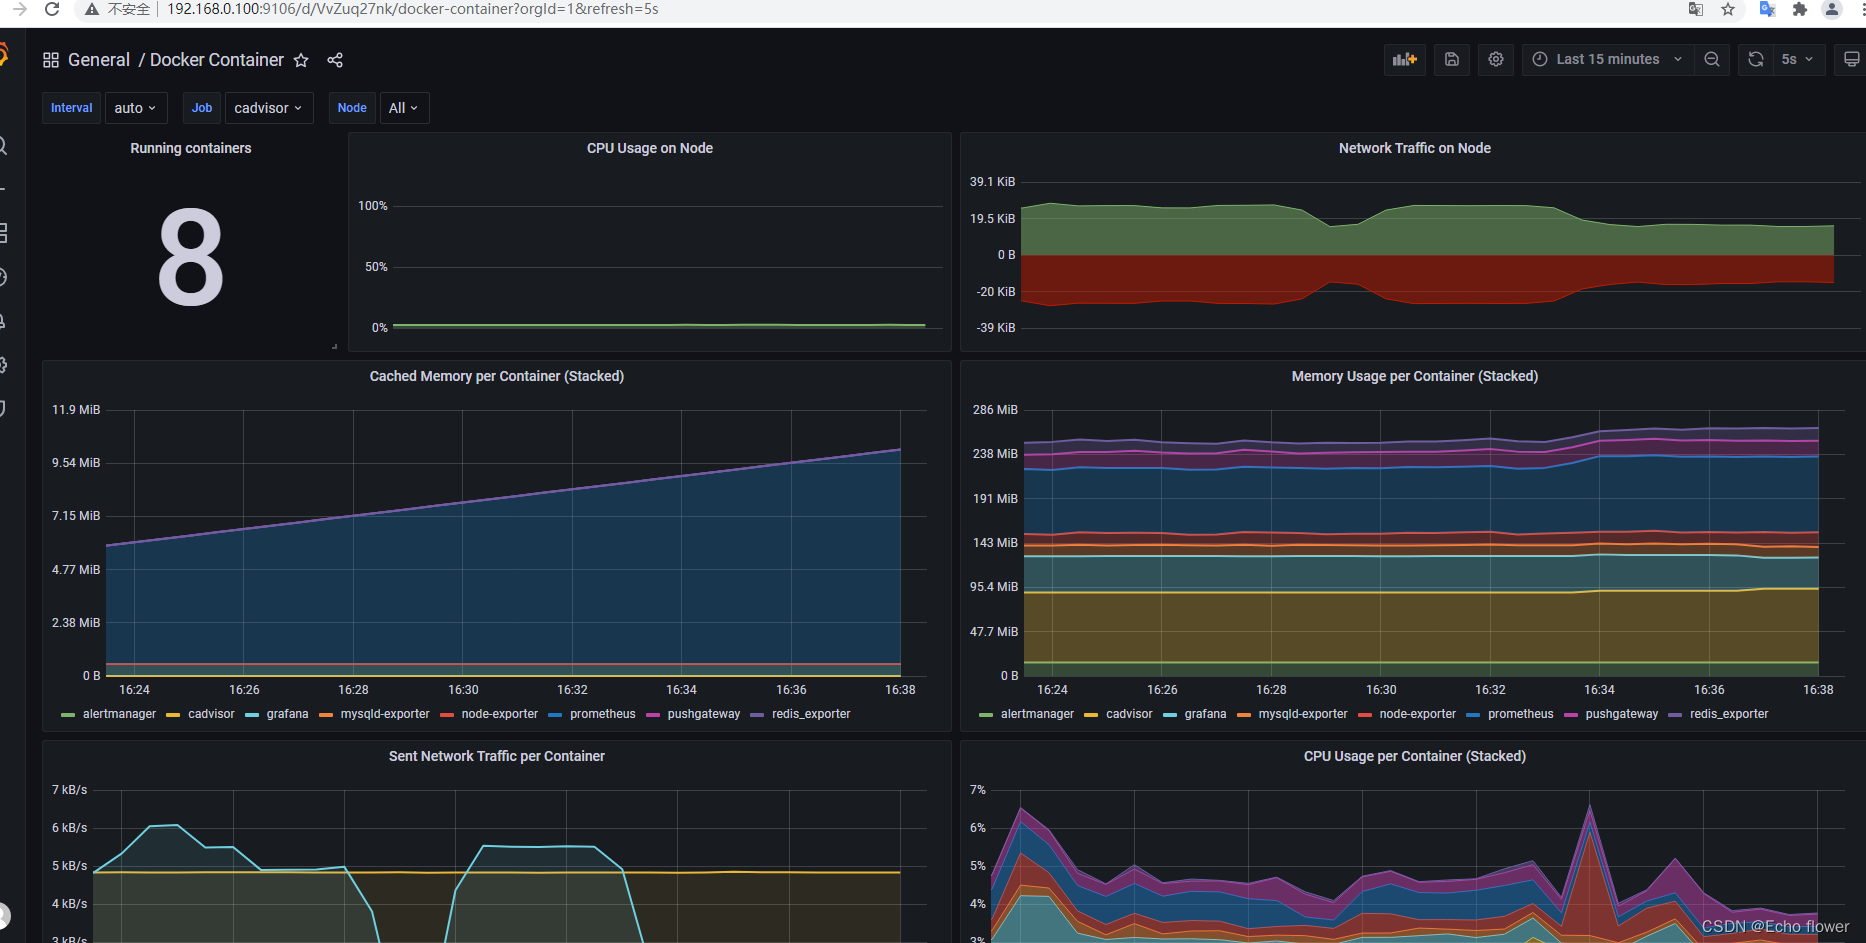This screenshot has height=943, width=1866.
Task: Open the browser translate icon
Action: click(x=1696, y=9)
